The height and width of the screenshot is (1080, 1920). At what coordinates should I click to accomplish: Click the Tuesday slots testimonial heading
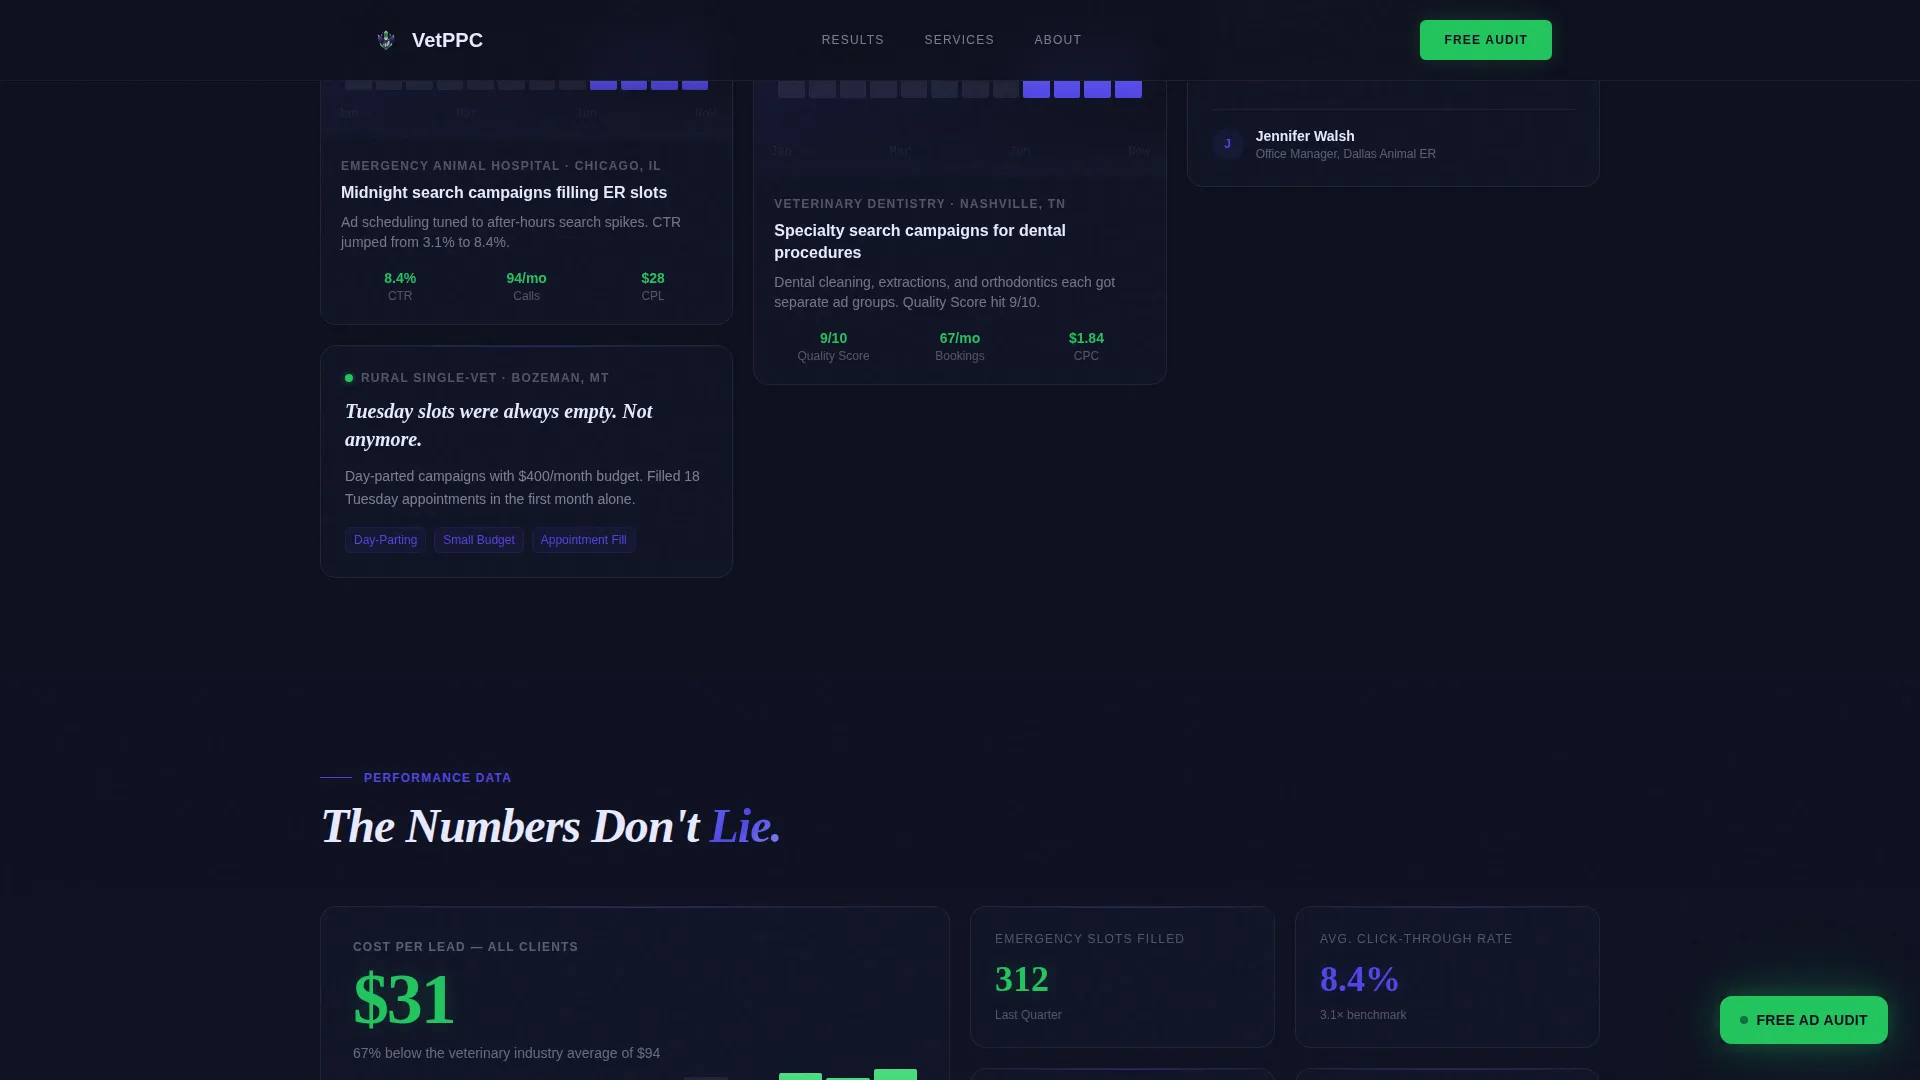coord(499,425)
